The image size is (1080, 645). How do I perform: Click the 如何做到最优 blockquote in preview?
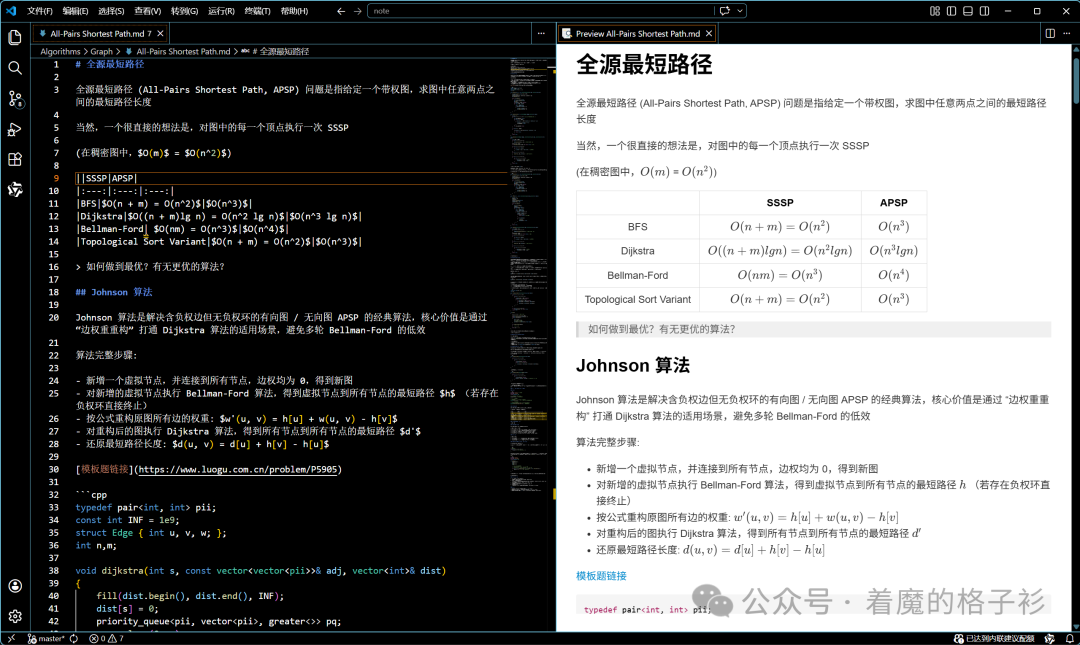pyautogui.click(x=813, y=329)
